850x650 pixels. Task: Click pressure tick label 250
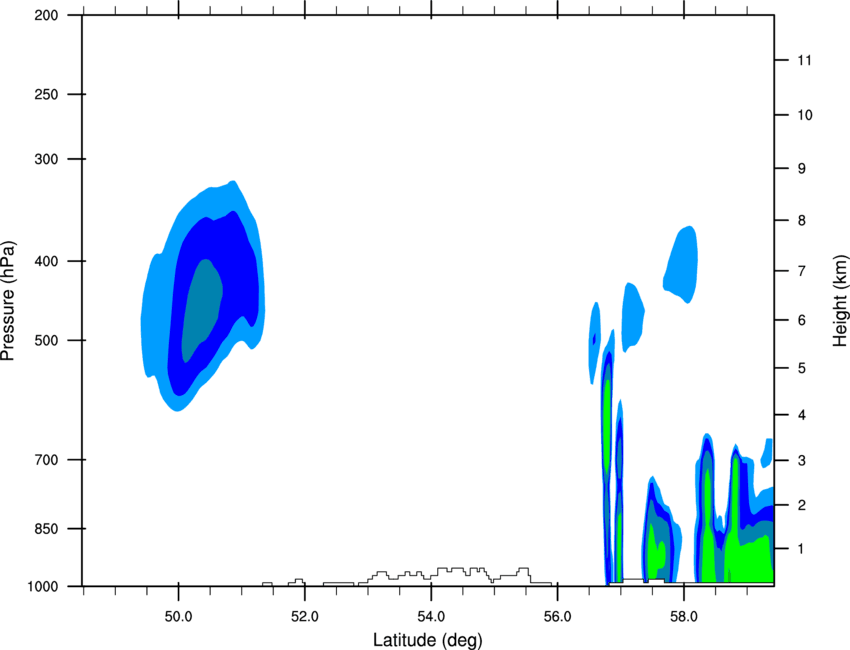pos(46,94)
